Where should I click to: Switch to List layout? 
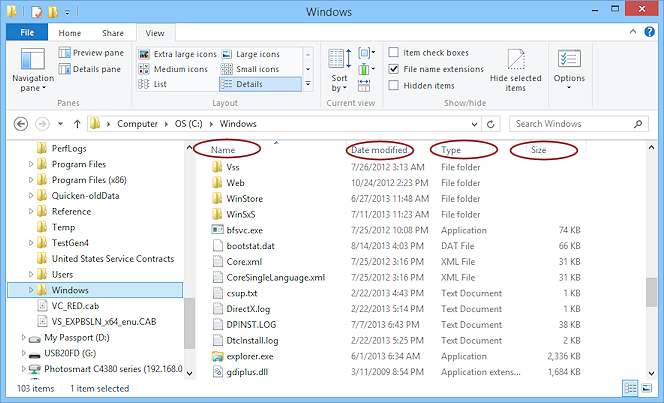(152, 84)
